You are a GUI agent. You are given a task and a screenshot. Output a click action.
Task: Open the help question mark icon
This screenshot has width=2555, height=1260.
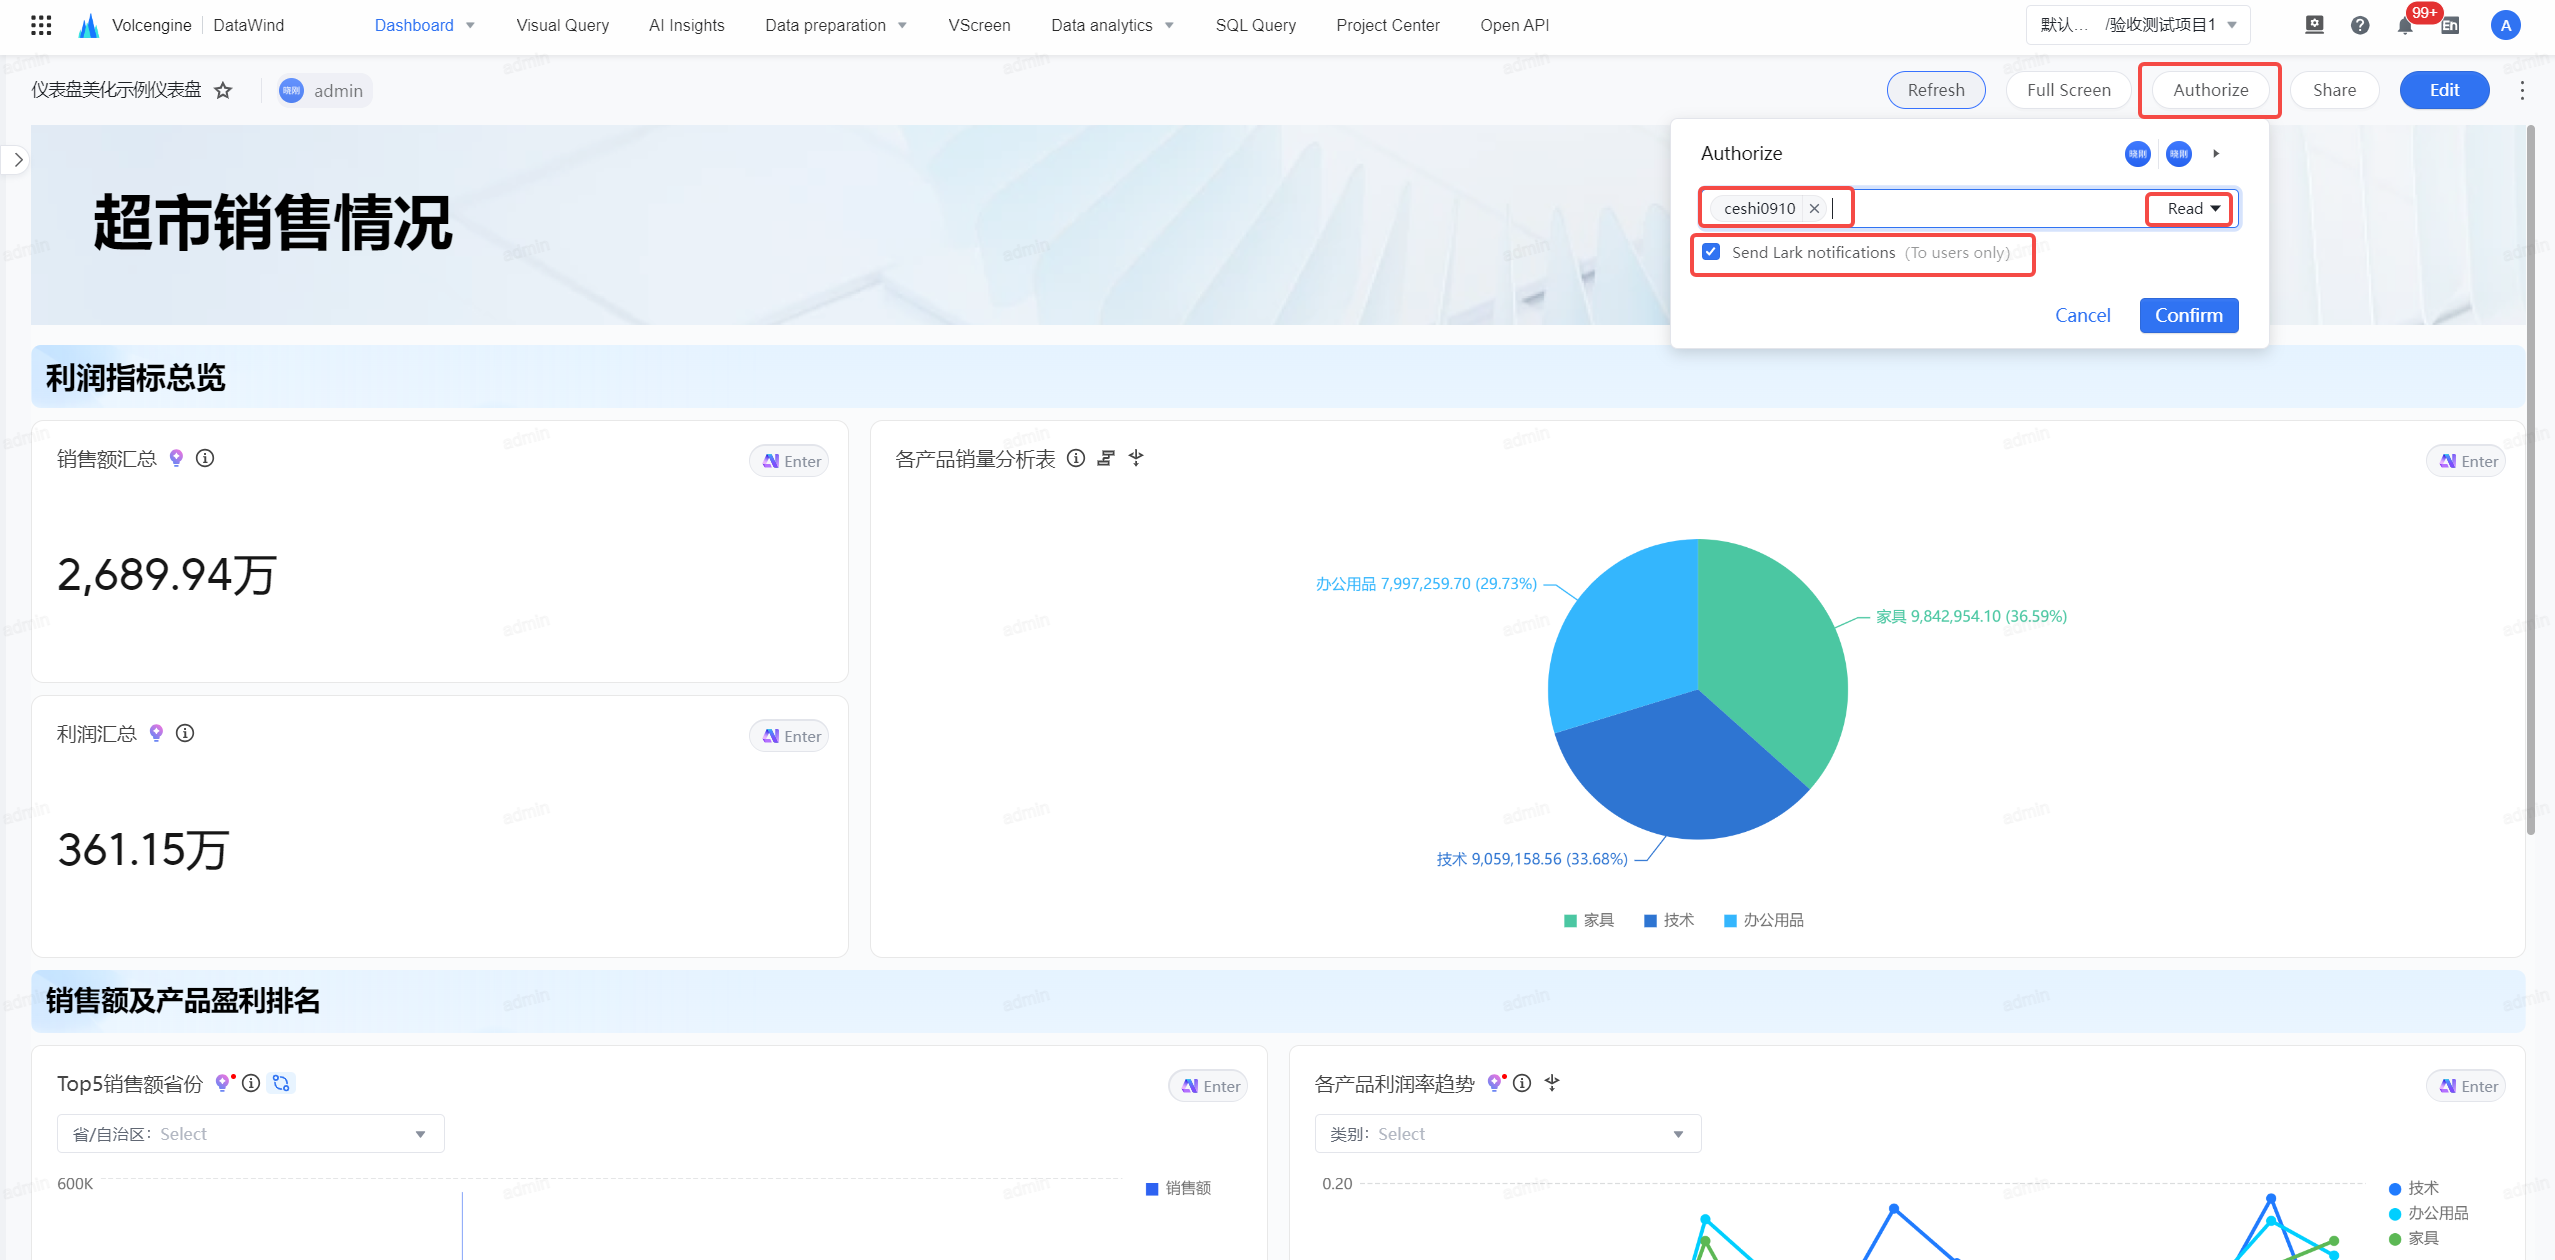coord(2360,25)
